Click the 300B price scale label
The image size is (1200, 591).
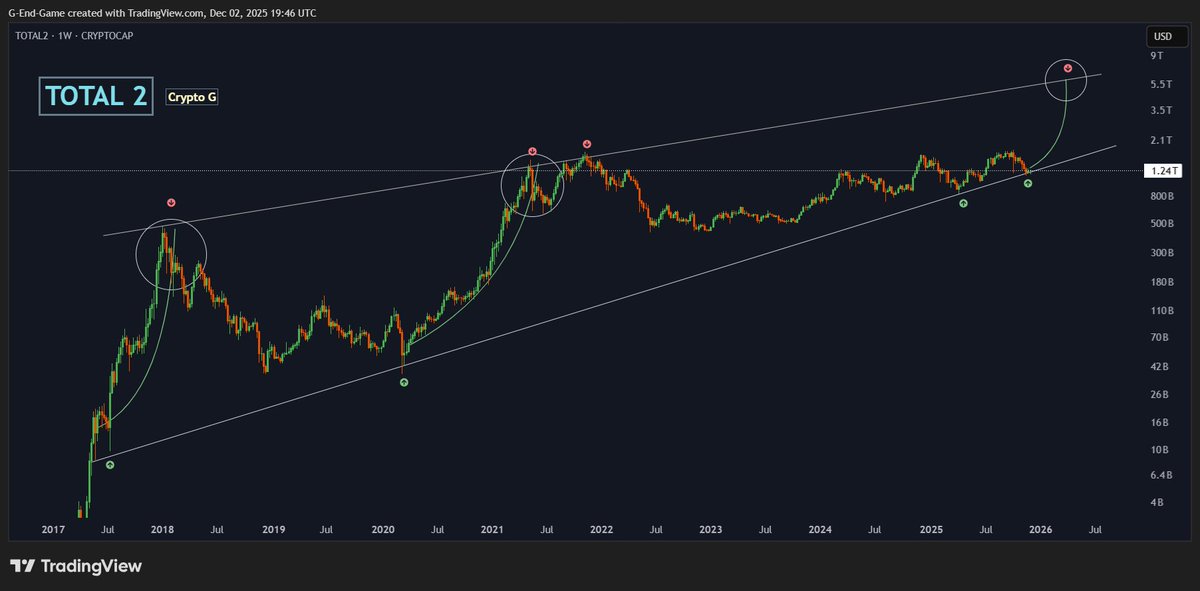click(1162, 253)
